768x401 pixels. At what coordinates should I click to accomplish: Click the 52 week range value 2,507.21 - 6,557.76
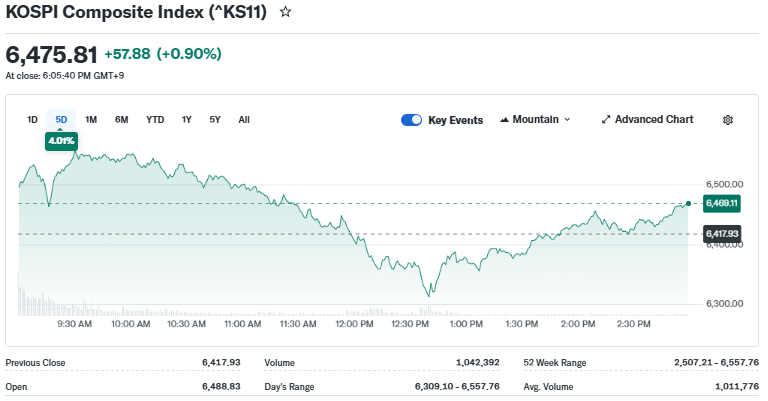[716, 362]
